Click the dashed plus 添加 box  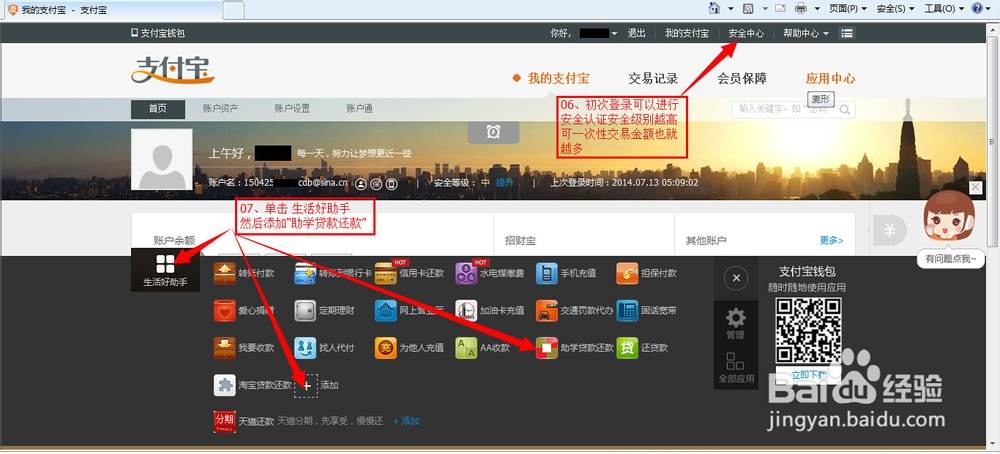pos(306,386)
